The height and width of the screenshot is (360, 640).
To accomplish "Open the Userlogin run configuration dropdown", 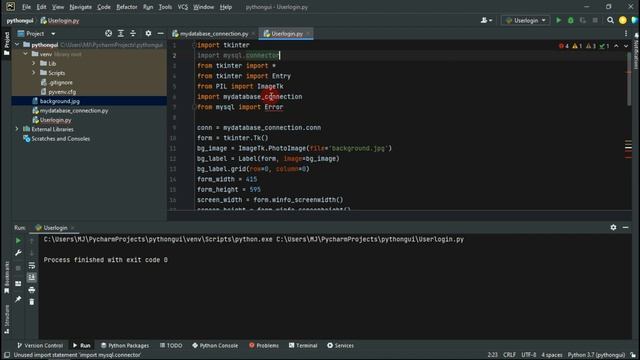I will click(x=525, y=20).
